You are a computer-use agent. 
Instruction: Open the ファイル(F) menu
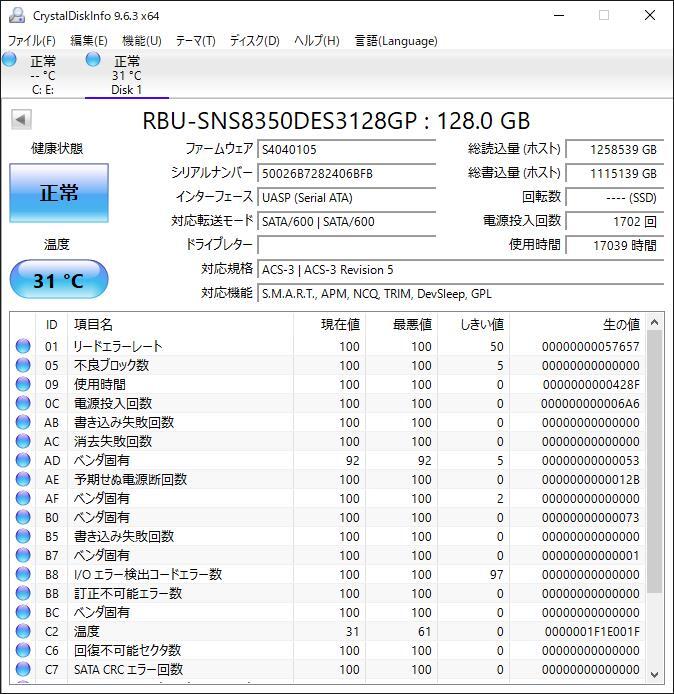tap(31, 41)
